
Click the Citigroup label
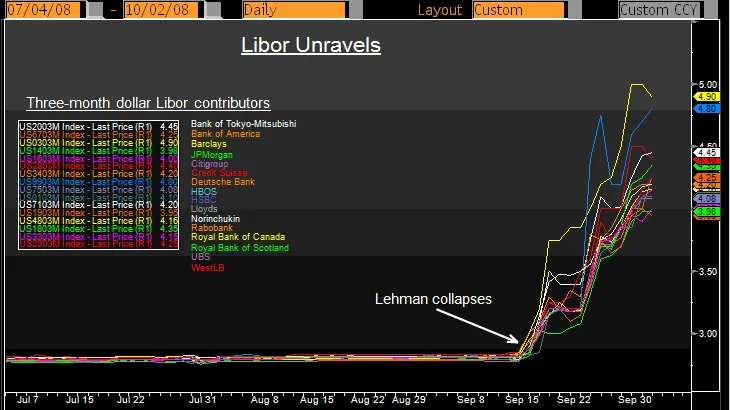210,164
